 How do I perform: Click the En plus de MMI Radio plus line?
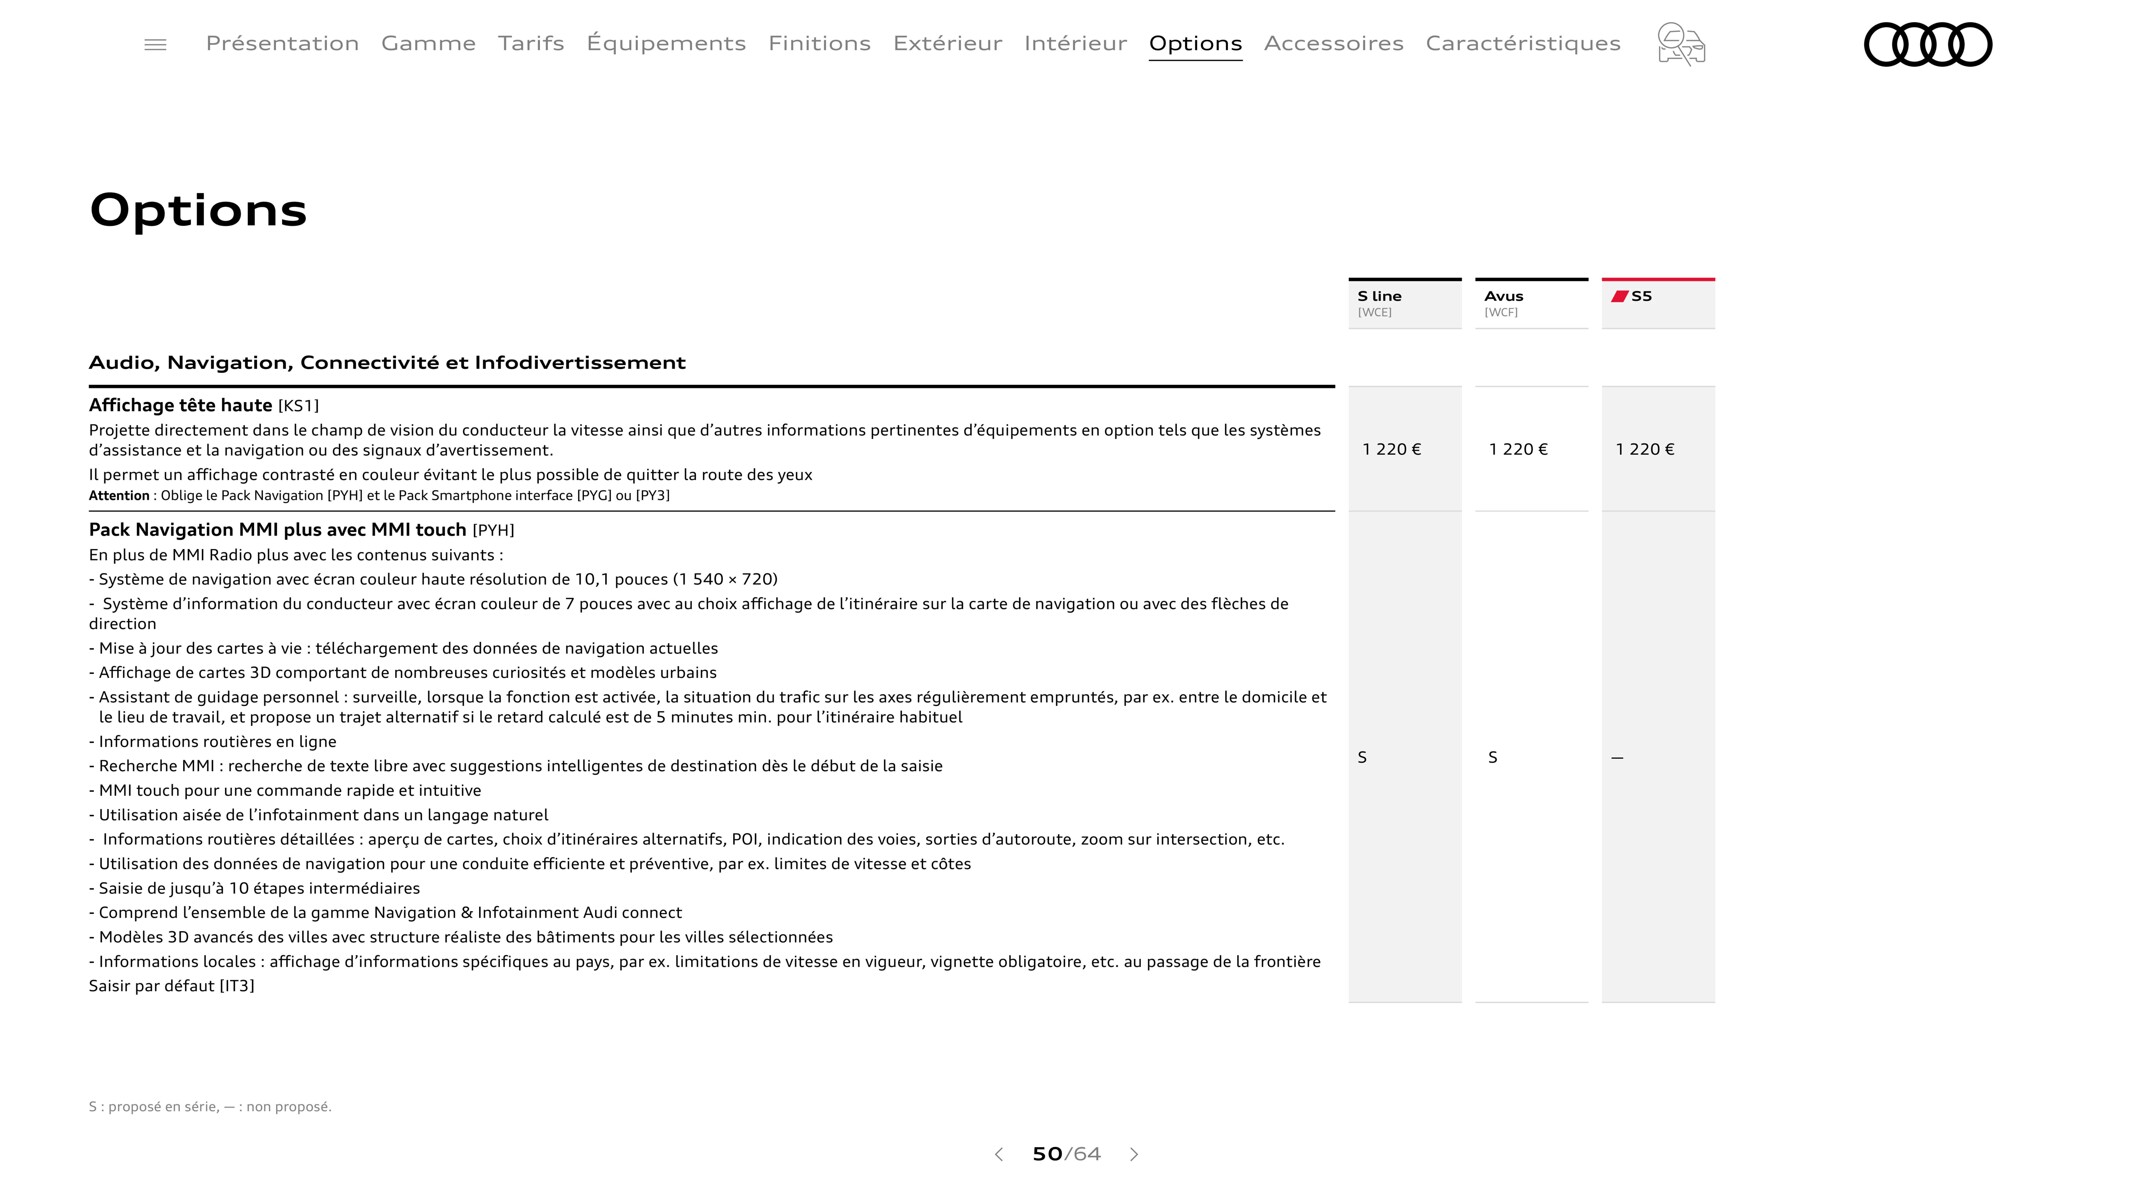coord(296,555)
